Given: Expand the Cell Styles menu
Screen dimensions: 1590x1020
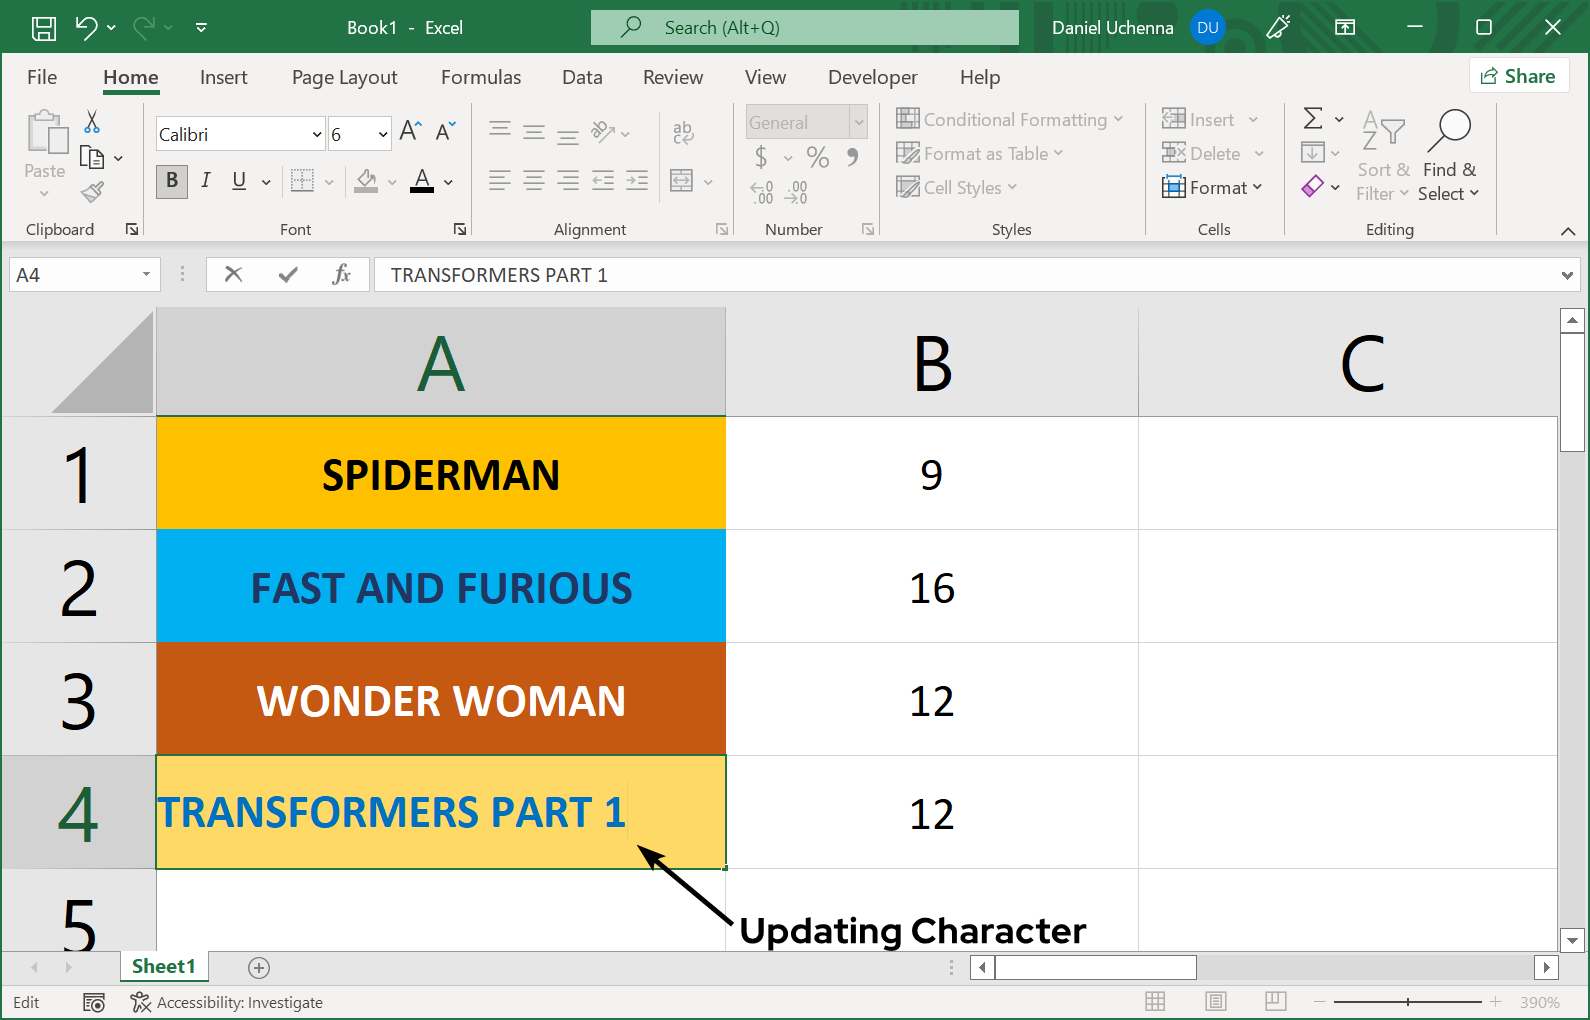Looking at the screenshot, I should [957, 187].
